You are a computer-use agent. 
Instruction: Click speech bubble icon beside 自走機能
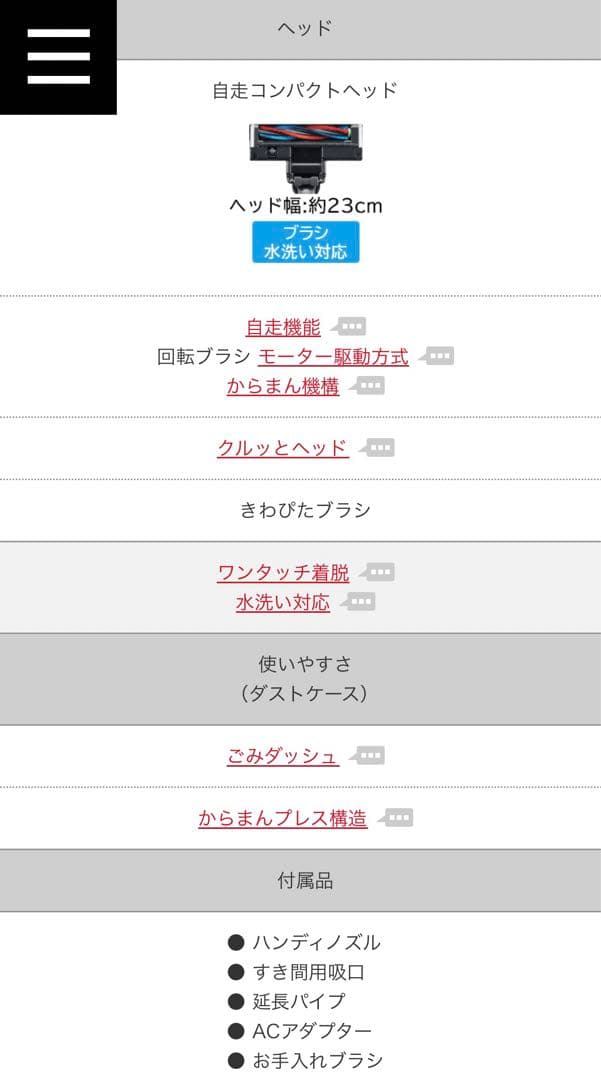point(351,326)
